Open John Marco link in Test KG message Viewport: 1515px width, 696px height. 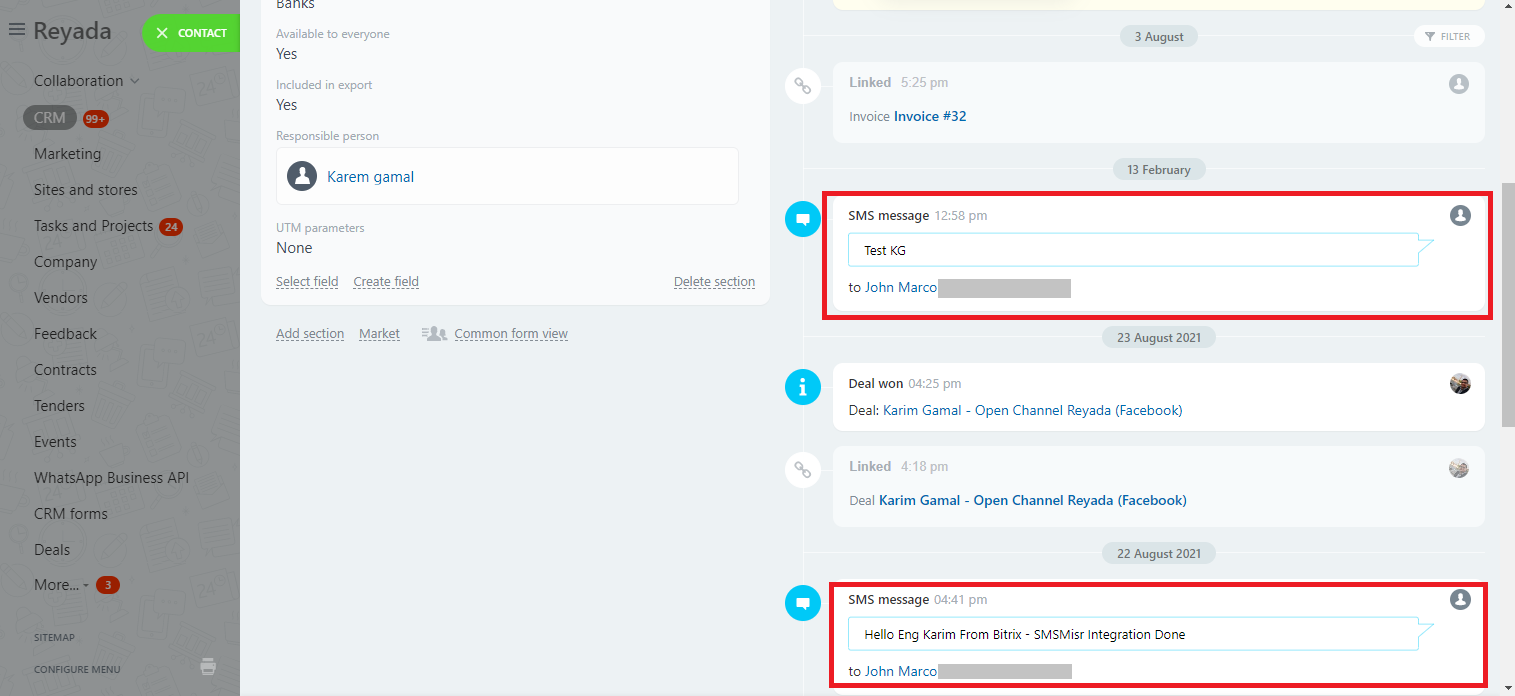pos(900,288)
